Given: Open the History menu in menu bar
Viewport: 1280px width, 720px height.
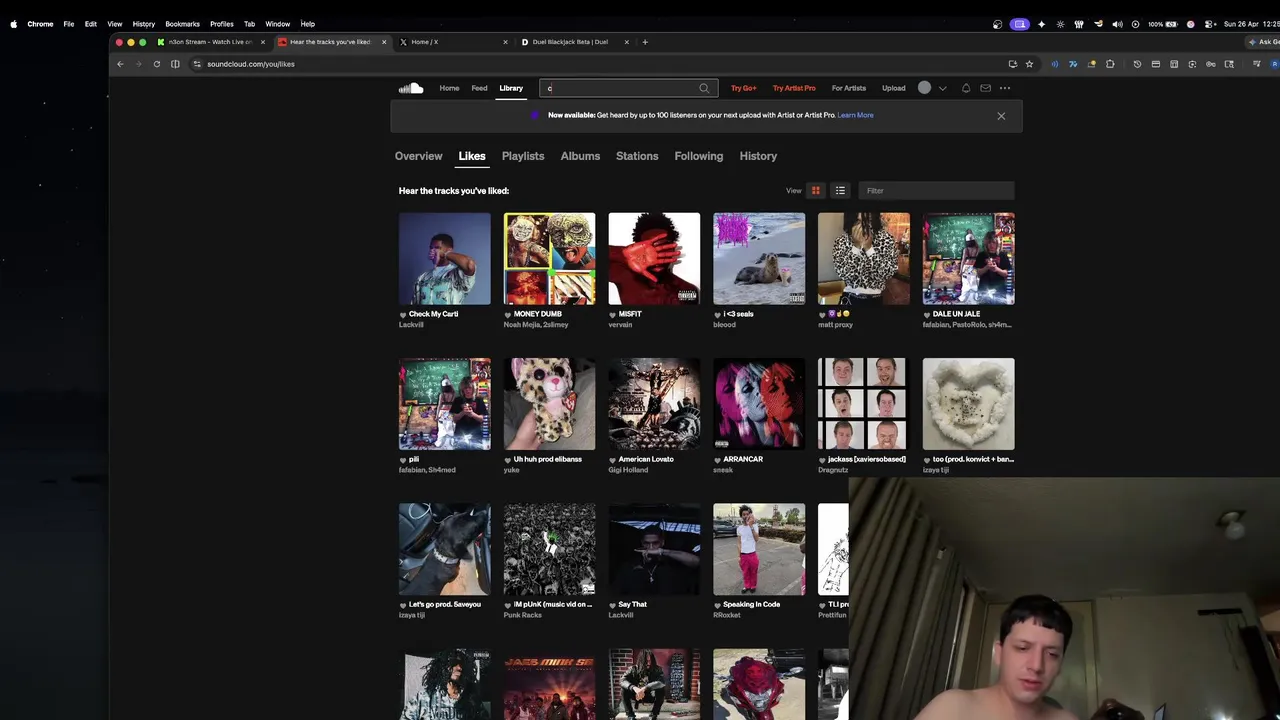Looking at the screenshot, I should click(x=143, y=24).
